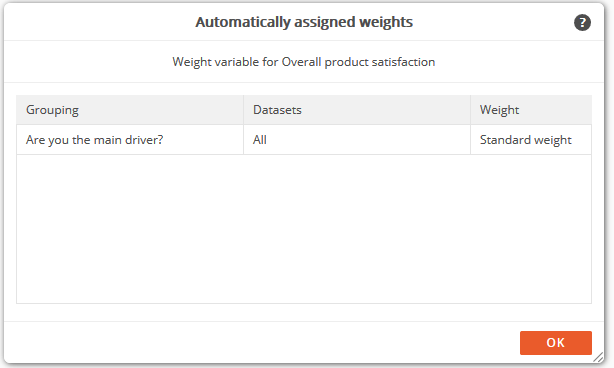Click the 'Automatically assigned weights' dialog title
Screen dimensions: 614x368
tap(304, 22)
